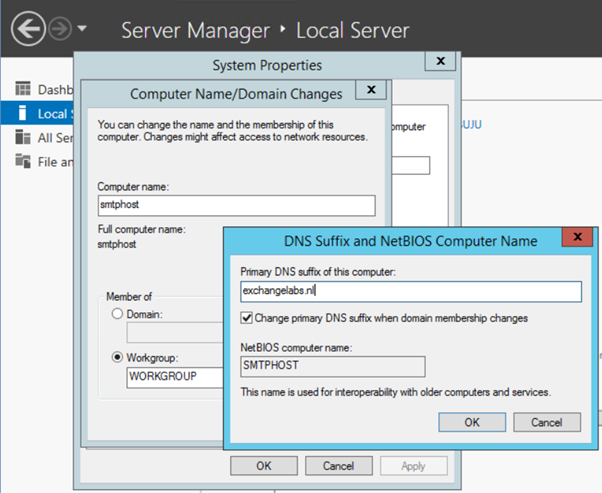This screenshot has width=602, height=493.
Task: Click the Dashboard icon in sidebar
Action: pos(23,89)
